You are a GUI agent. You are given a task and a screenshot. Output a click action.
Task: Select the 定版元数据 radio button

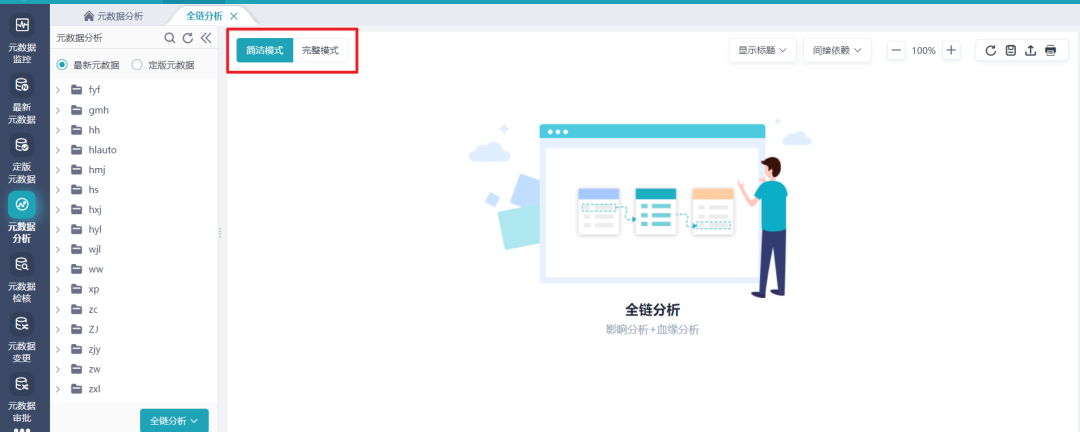tap(137, 65)
